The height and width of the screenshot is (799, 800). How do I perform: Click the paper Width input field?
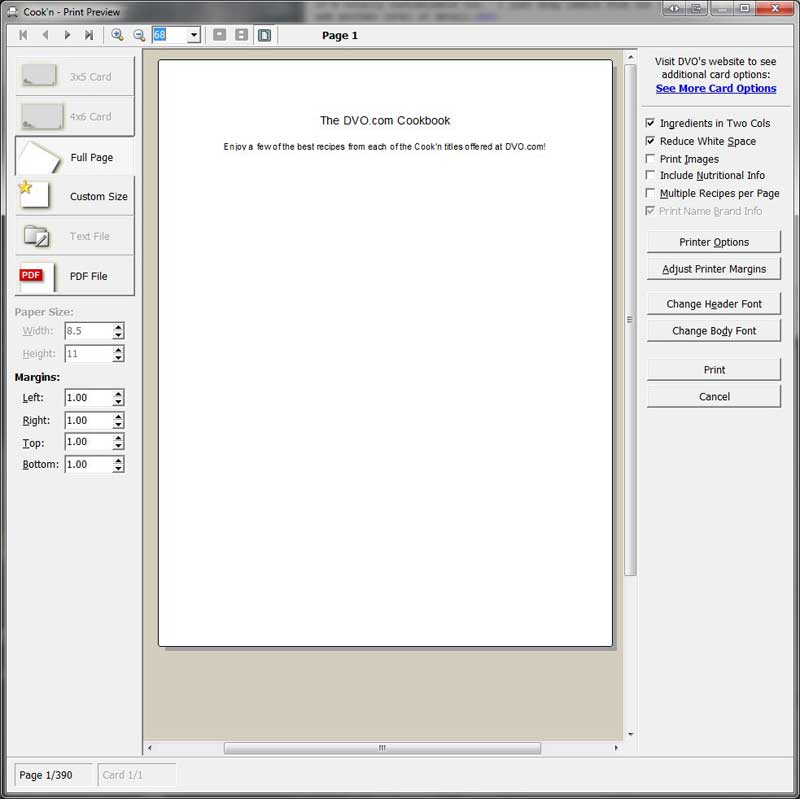tap(89, 331)
